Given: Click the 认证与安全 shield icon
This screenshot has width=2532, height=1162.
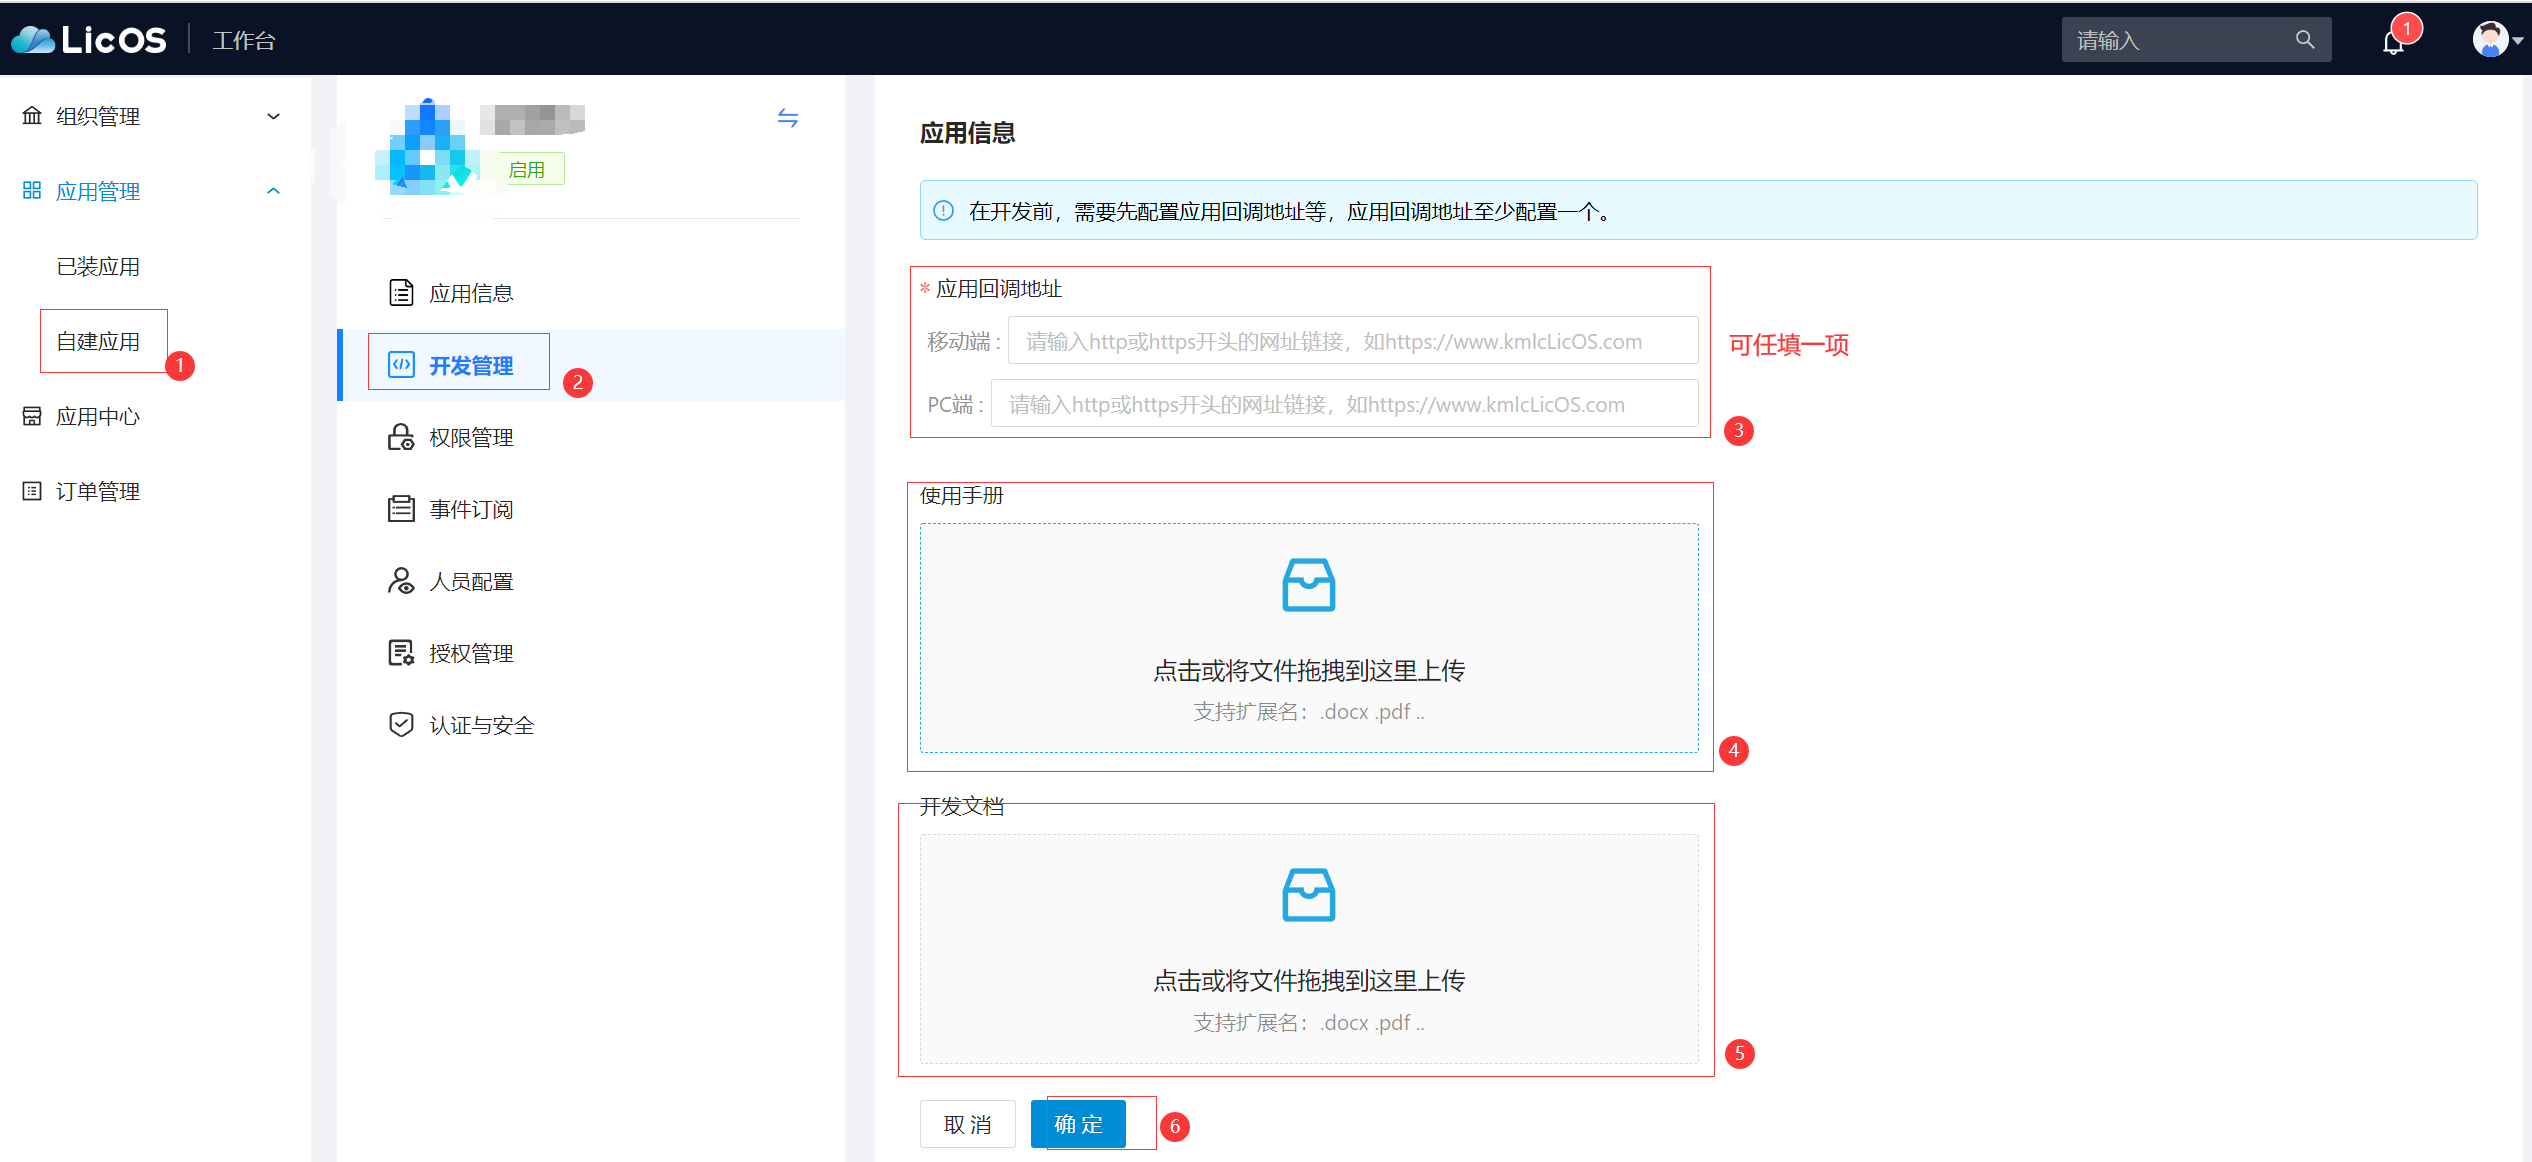Looking at the screenshot, I should tap(401, 725).
